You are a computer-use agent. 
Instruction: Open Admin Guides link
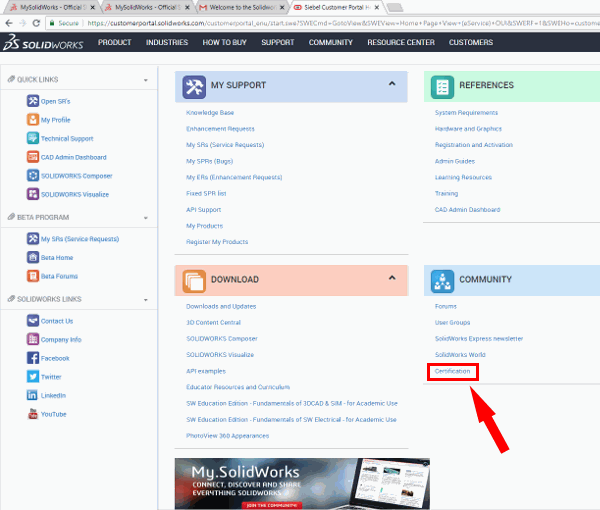455,161
